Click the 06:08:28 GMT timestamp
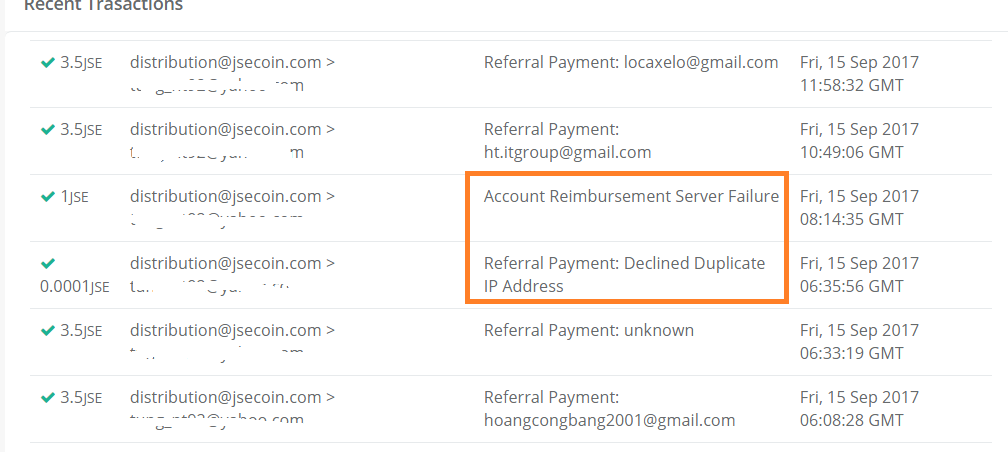This screenshot has height=452, width=1008. coord(852,420)
